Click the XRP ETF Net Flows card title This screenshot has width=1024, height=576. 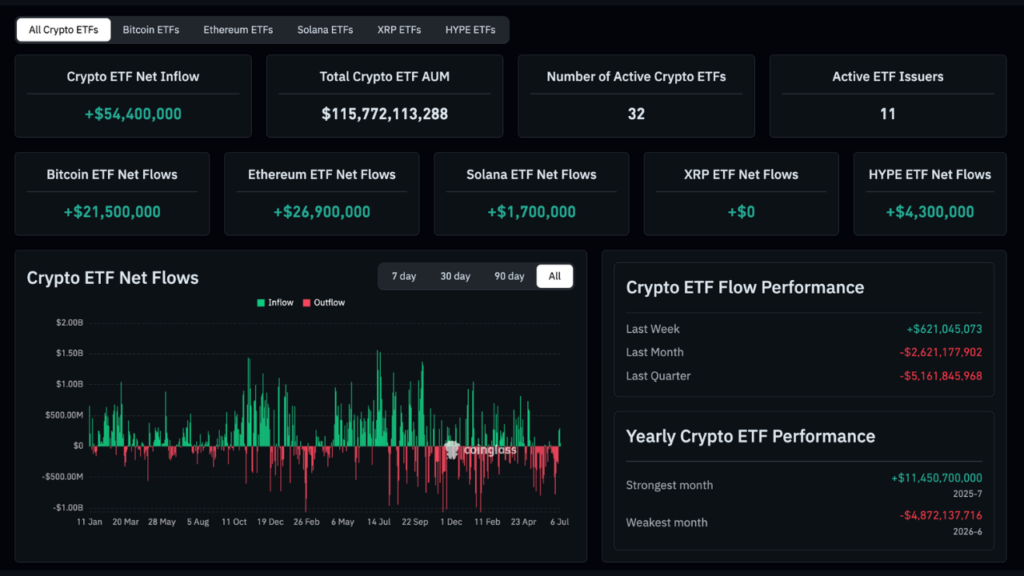(741, 175)
